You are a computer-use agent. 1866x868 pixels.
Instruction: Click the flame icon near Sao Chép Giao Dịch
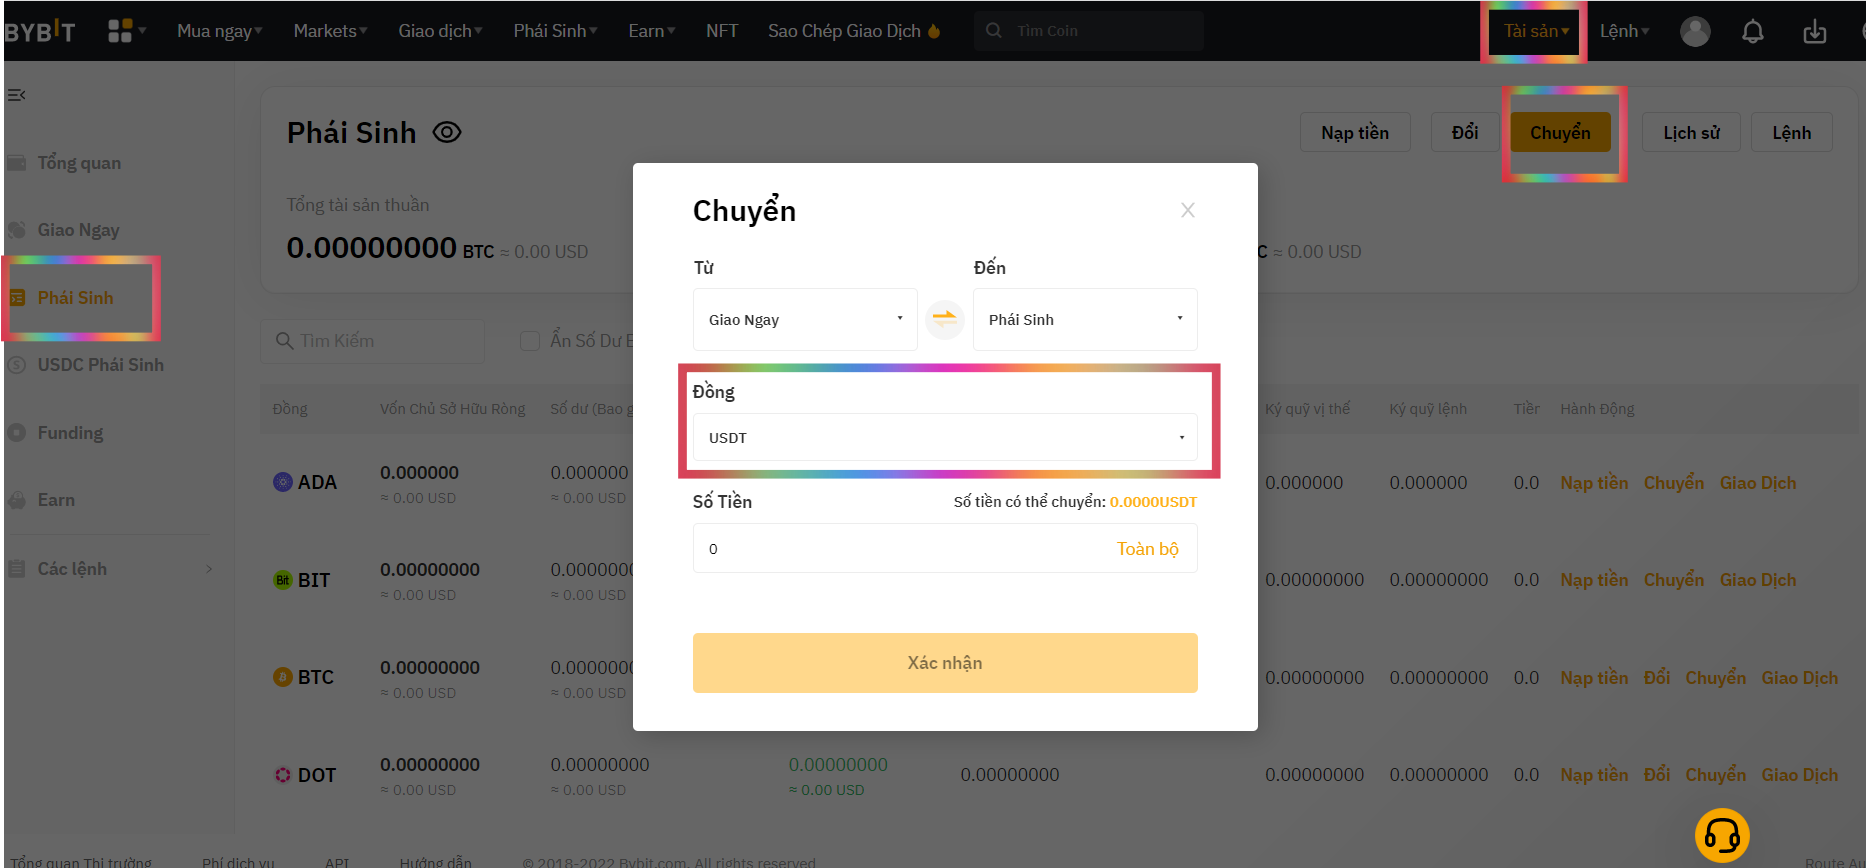(934, 31)
